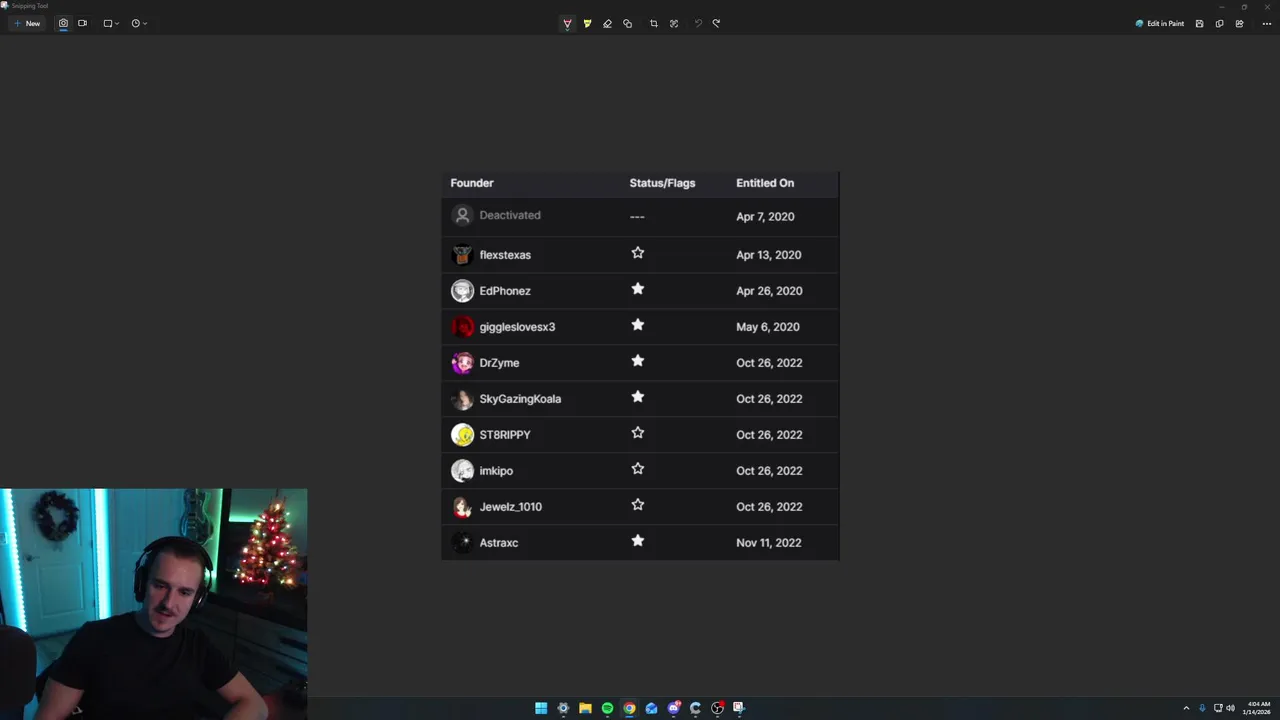Open Discord from the taskbar

tap(674, 708)
